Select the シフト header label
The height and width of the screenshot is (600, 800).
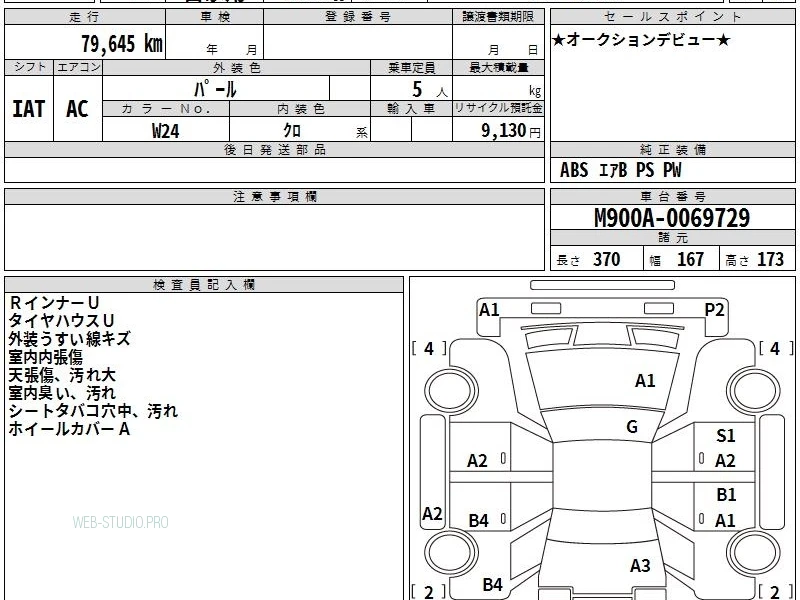(29, 67)
